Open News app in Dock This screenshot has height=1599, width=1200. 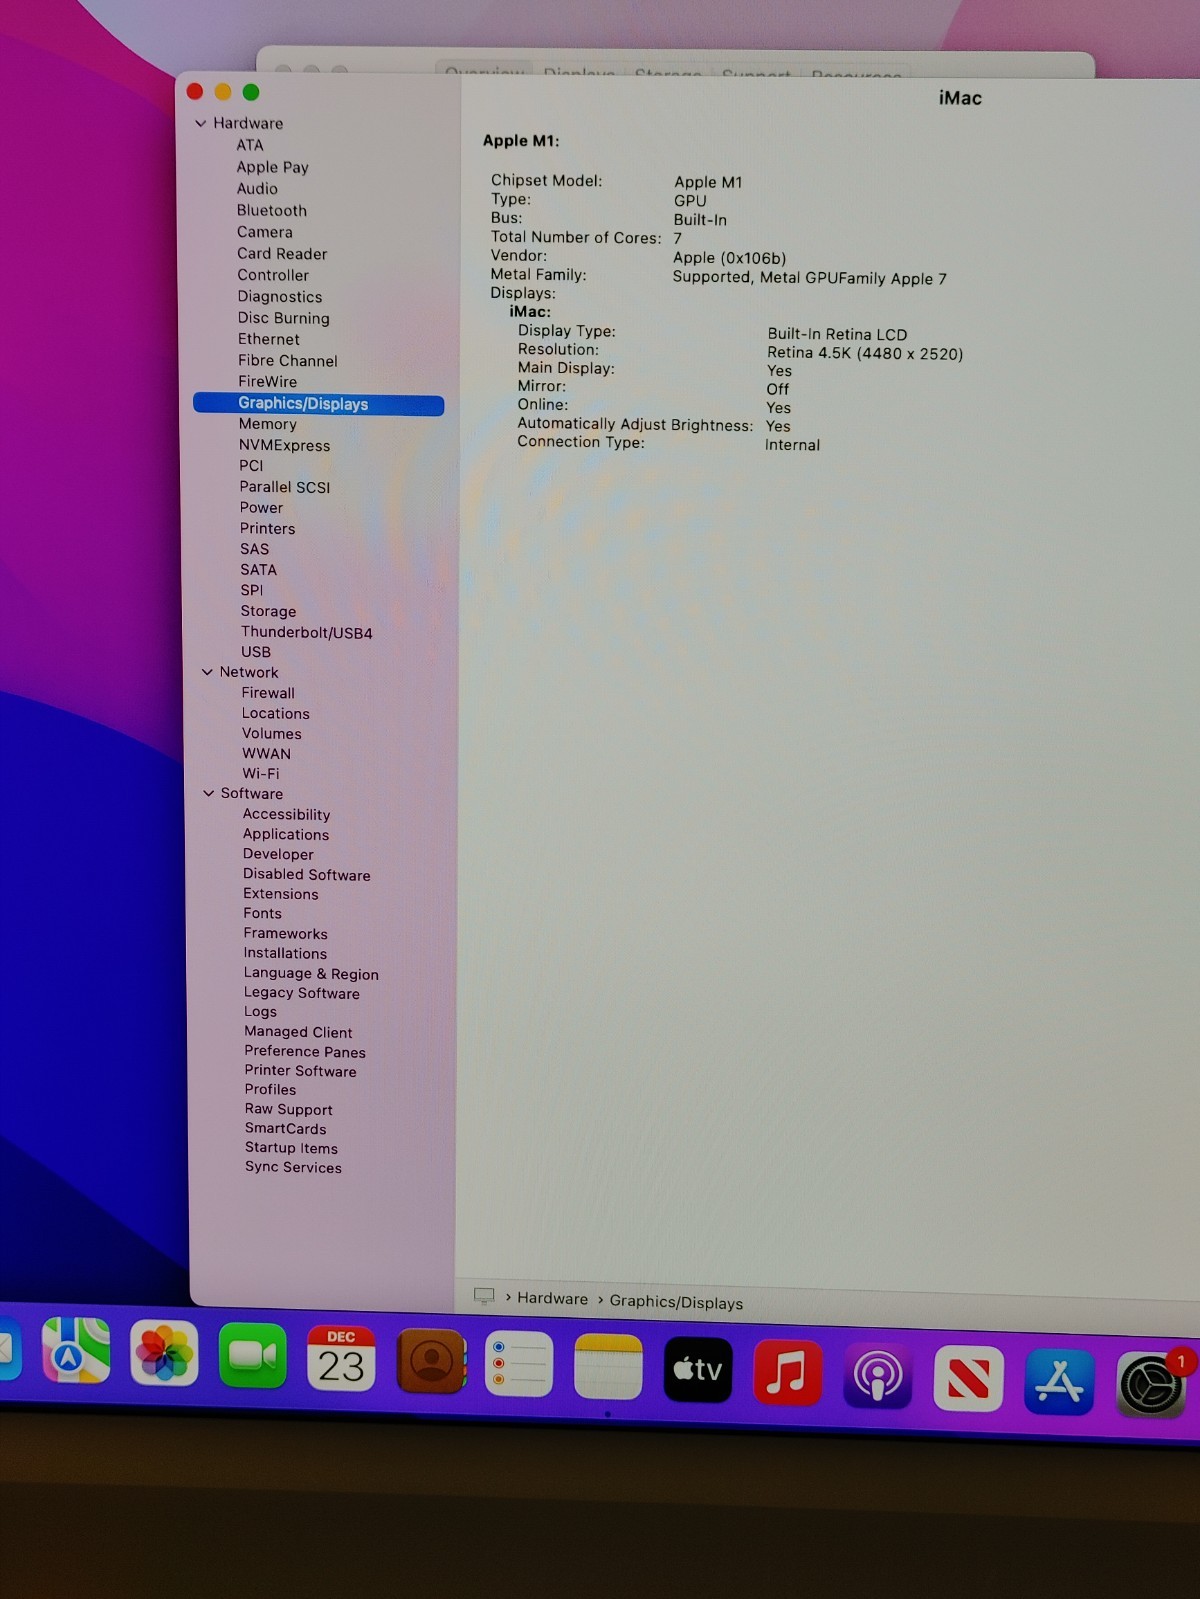click(x=968, y=1379)
